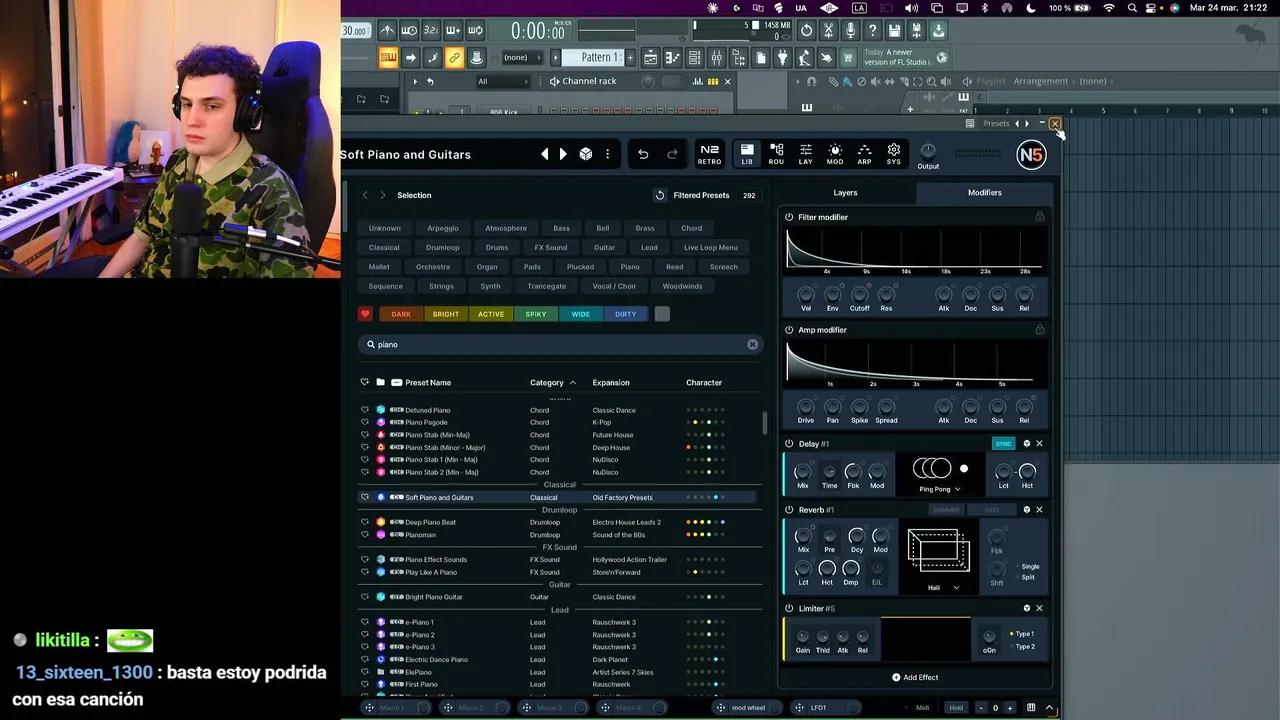Filter by WIDE character

(x=581, y=314)
